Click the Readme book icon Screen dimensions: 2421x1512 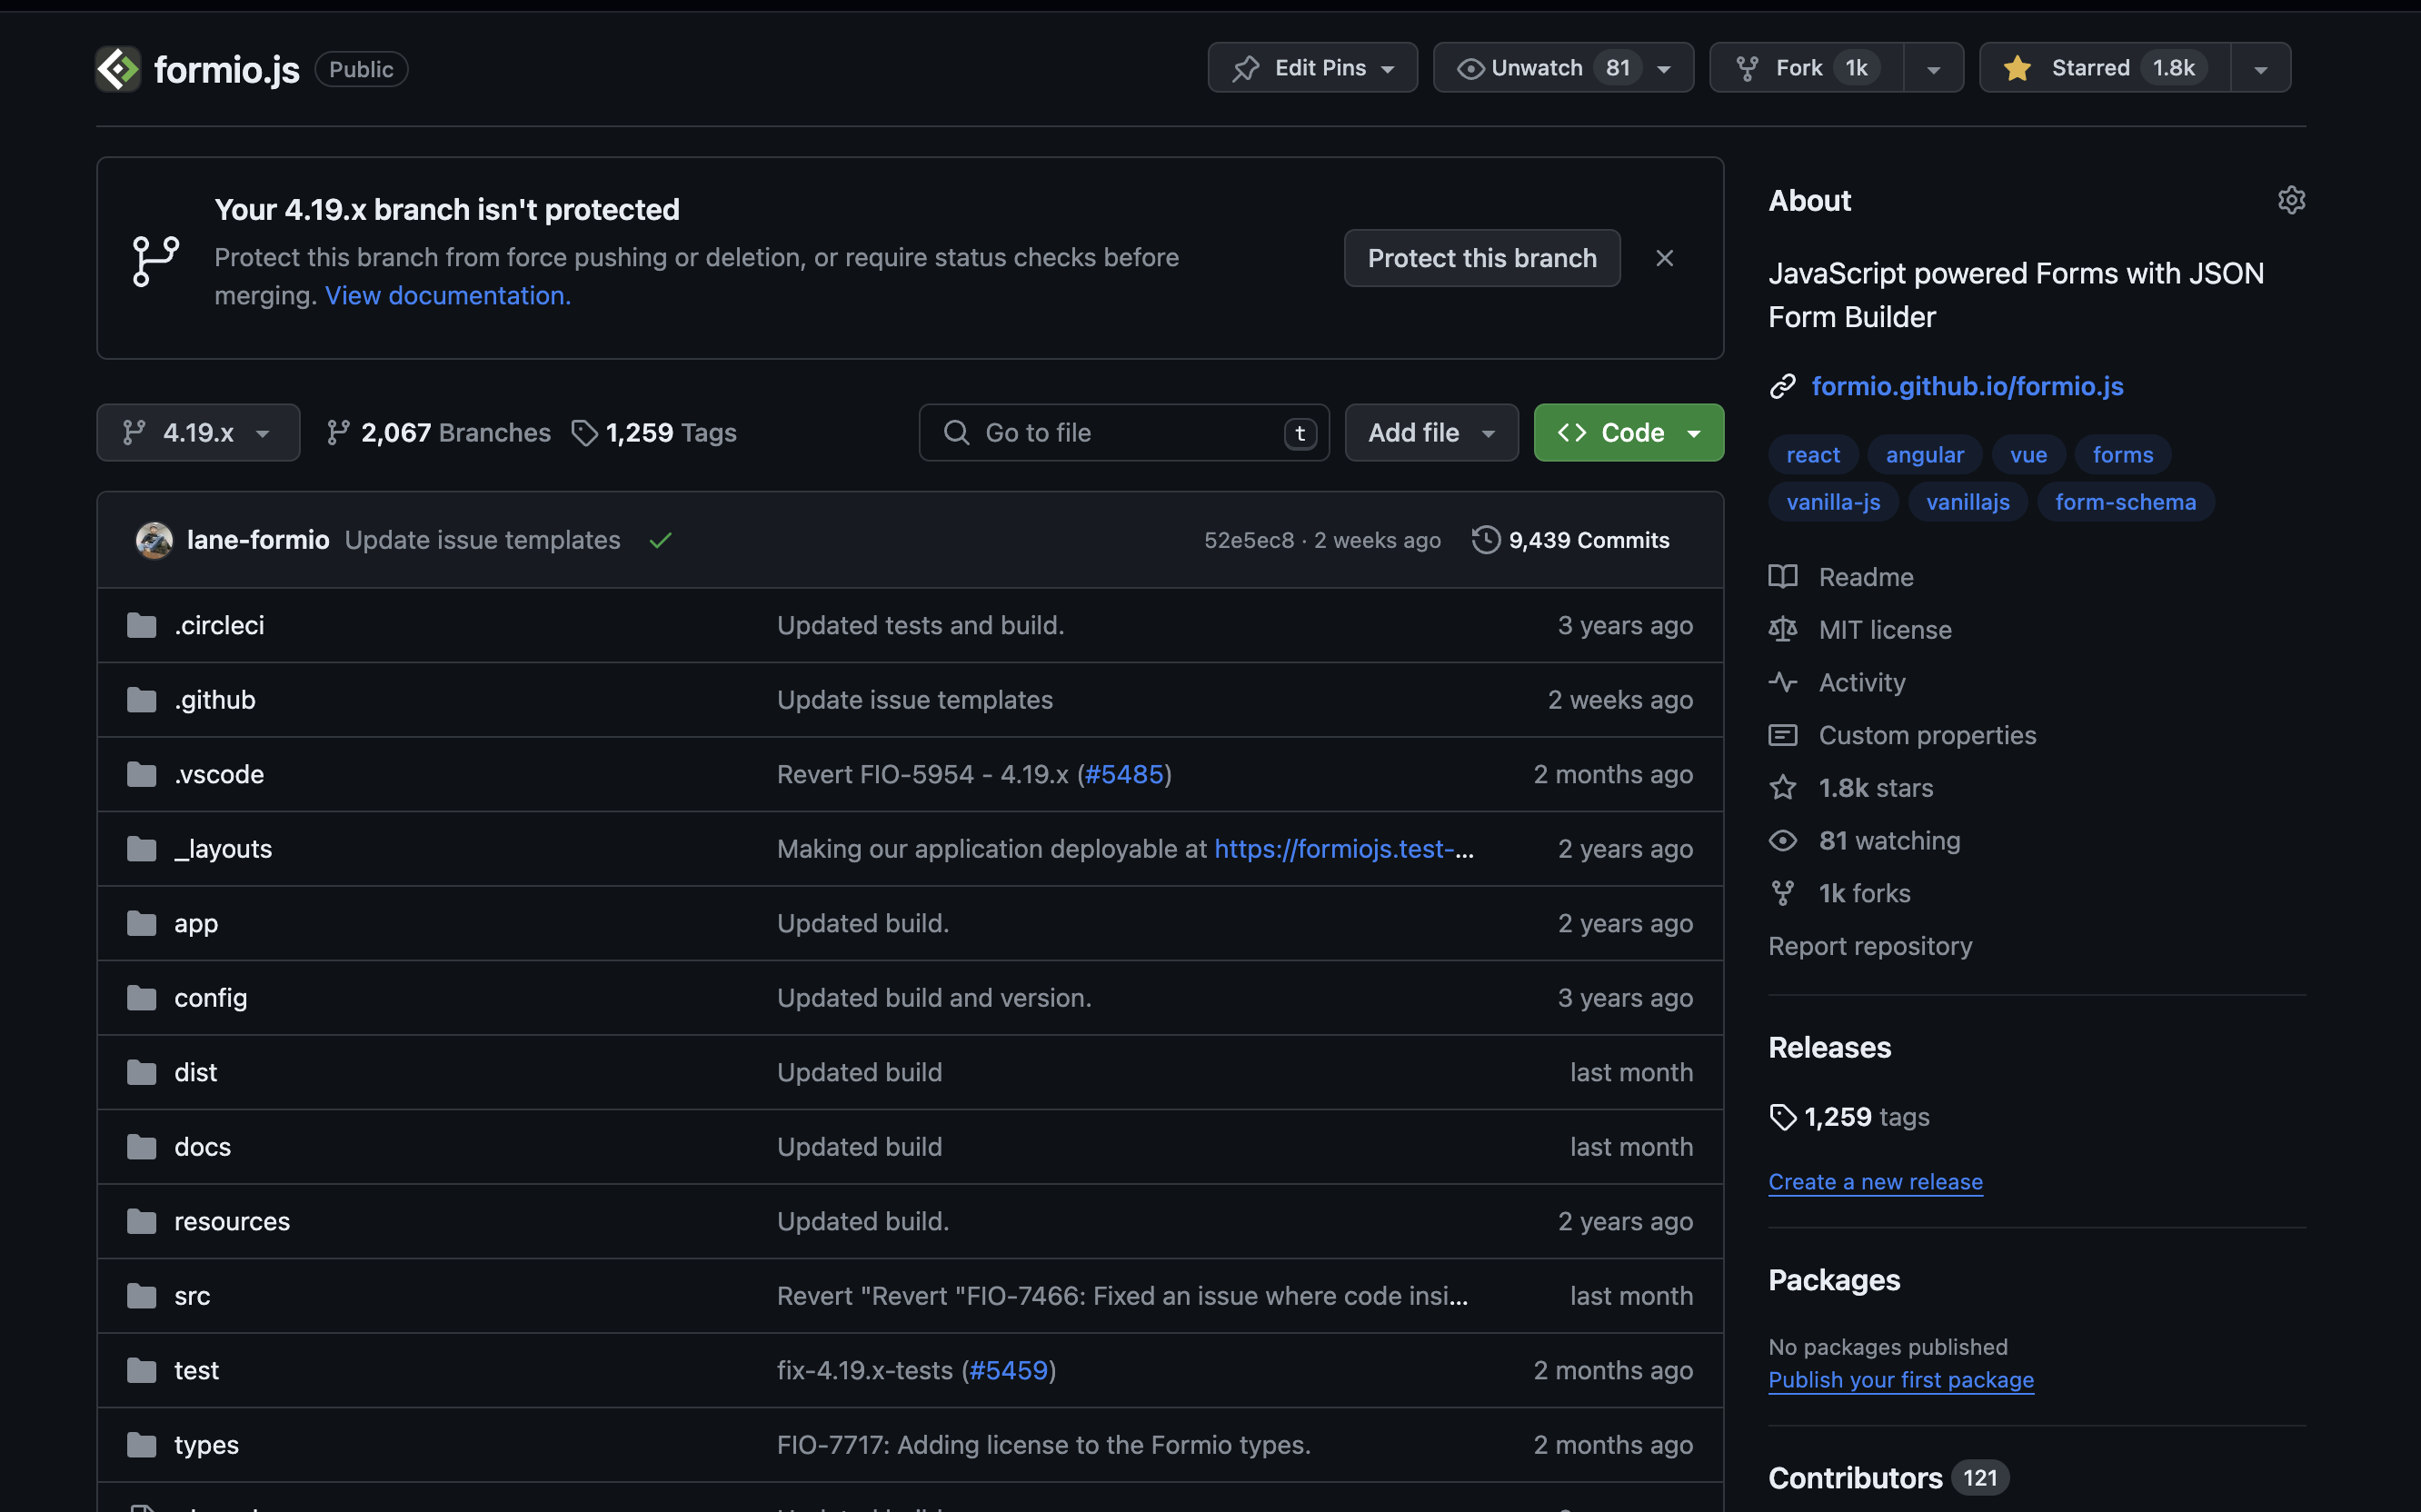pos(1783,577)
